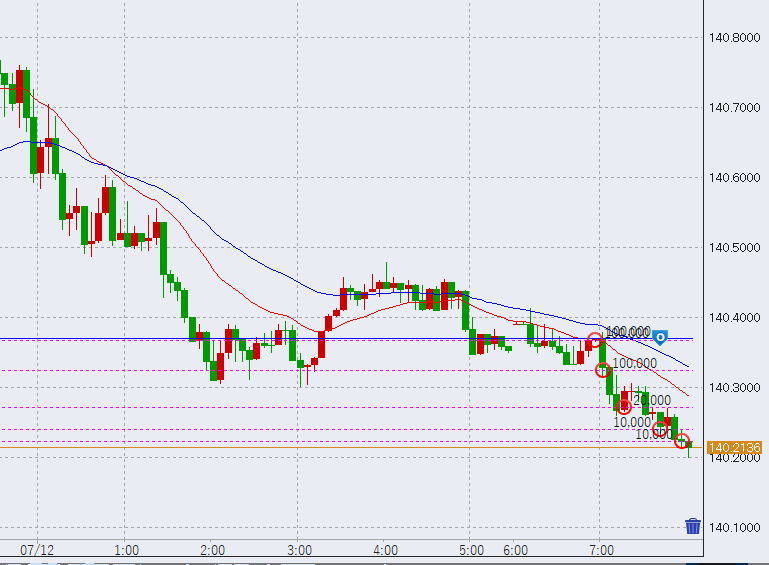
Task: Click the 07/12 date label
Action: click(37, 550)
